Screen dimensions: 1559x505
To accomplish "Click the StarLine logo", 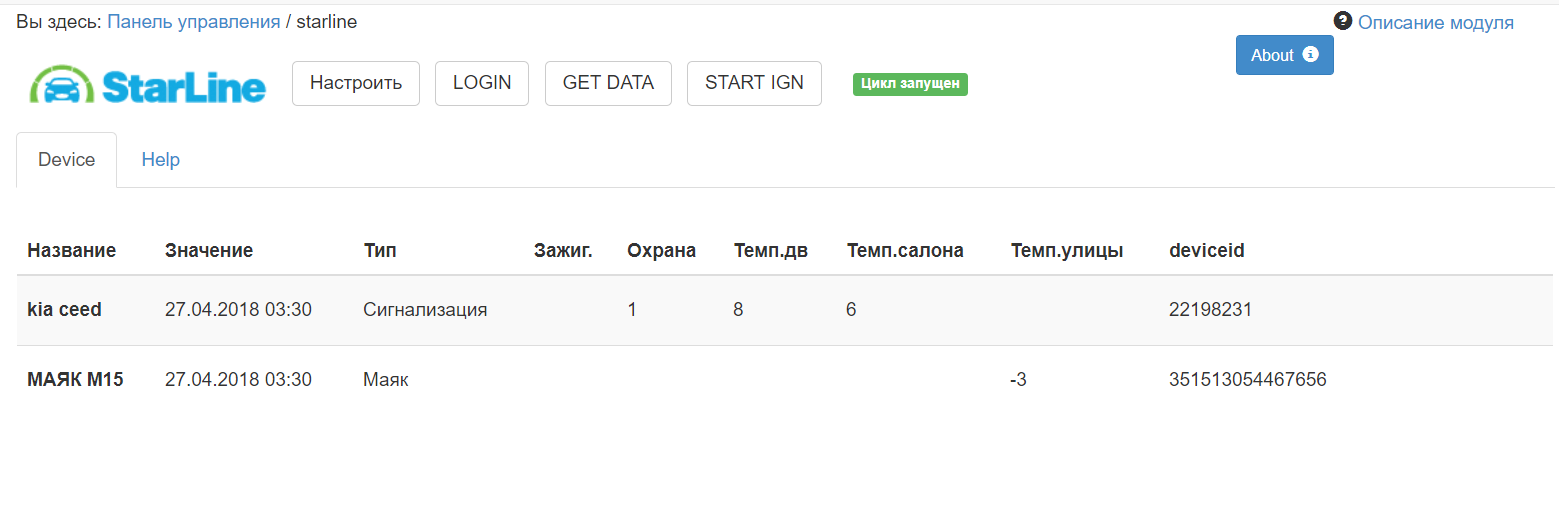I will coord(147,85).
